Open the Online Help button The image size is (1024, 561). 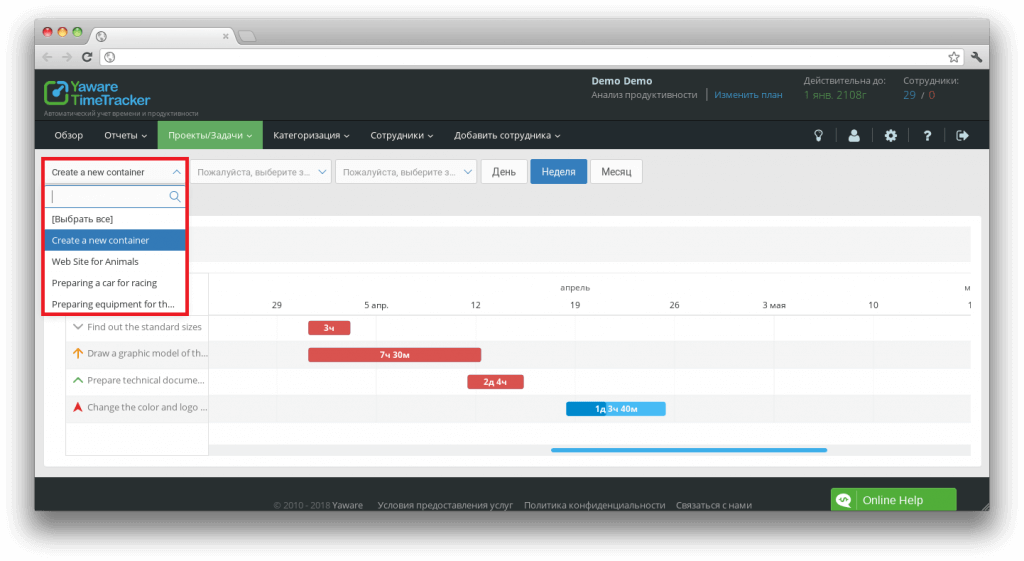coord(893,500)
